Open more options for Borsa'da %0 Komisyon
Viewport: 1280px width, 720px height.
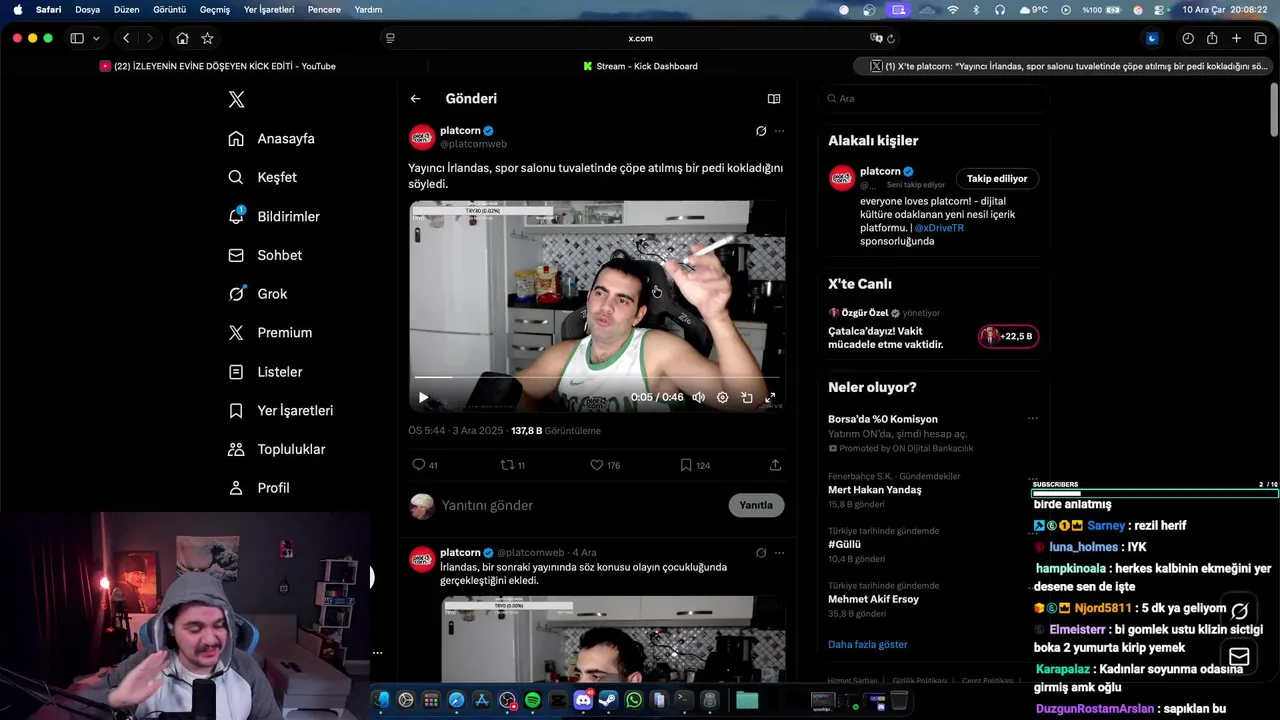pyautogui.click(x=1032, y=419)
